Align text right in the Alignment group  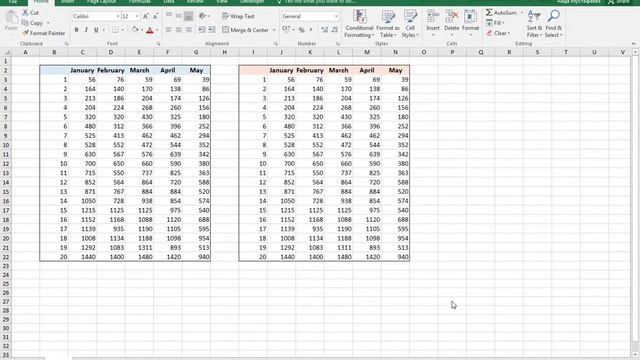[188, 30]
